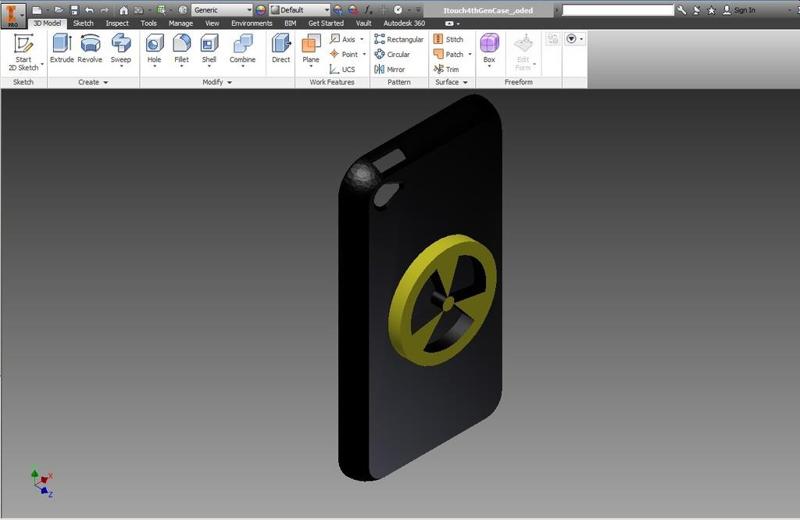Open the Point dropdown arrow
Image resolution: width=800 pixels, height=520 pixels.
pos(364,54)
